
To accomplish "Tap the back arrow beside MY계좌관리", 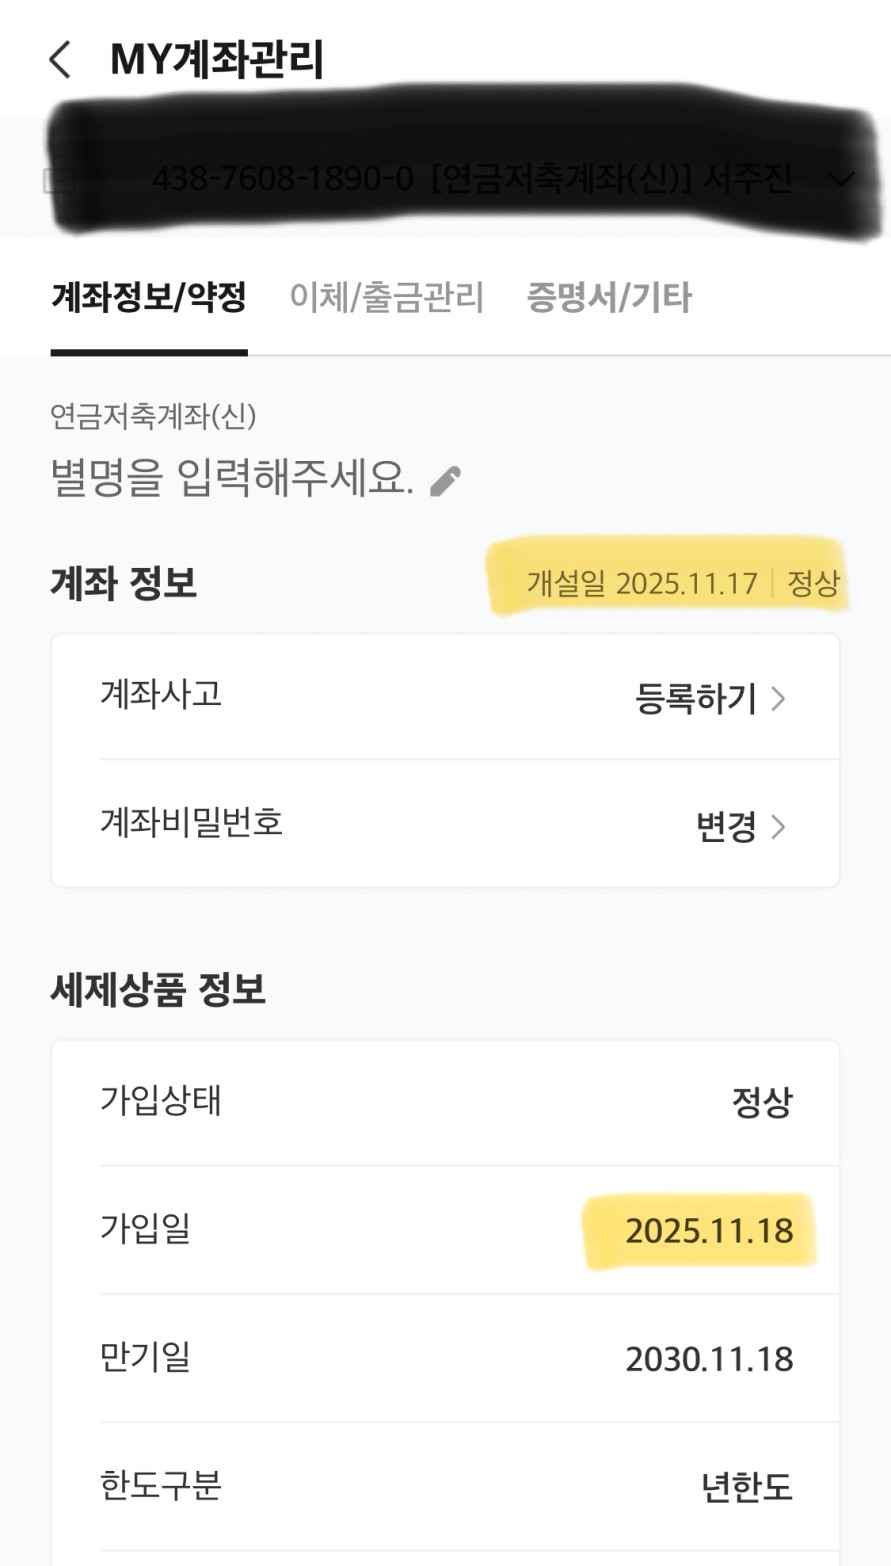I will tap(61, 60).
